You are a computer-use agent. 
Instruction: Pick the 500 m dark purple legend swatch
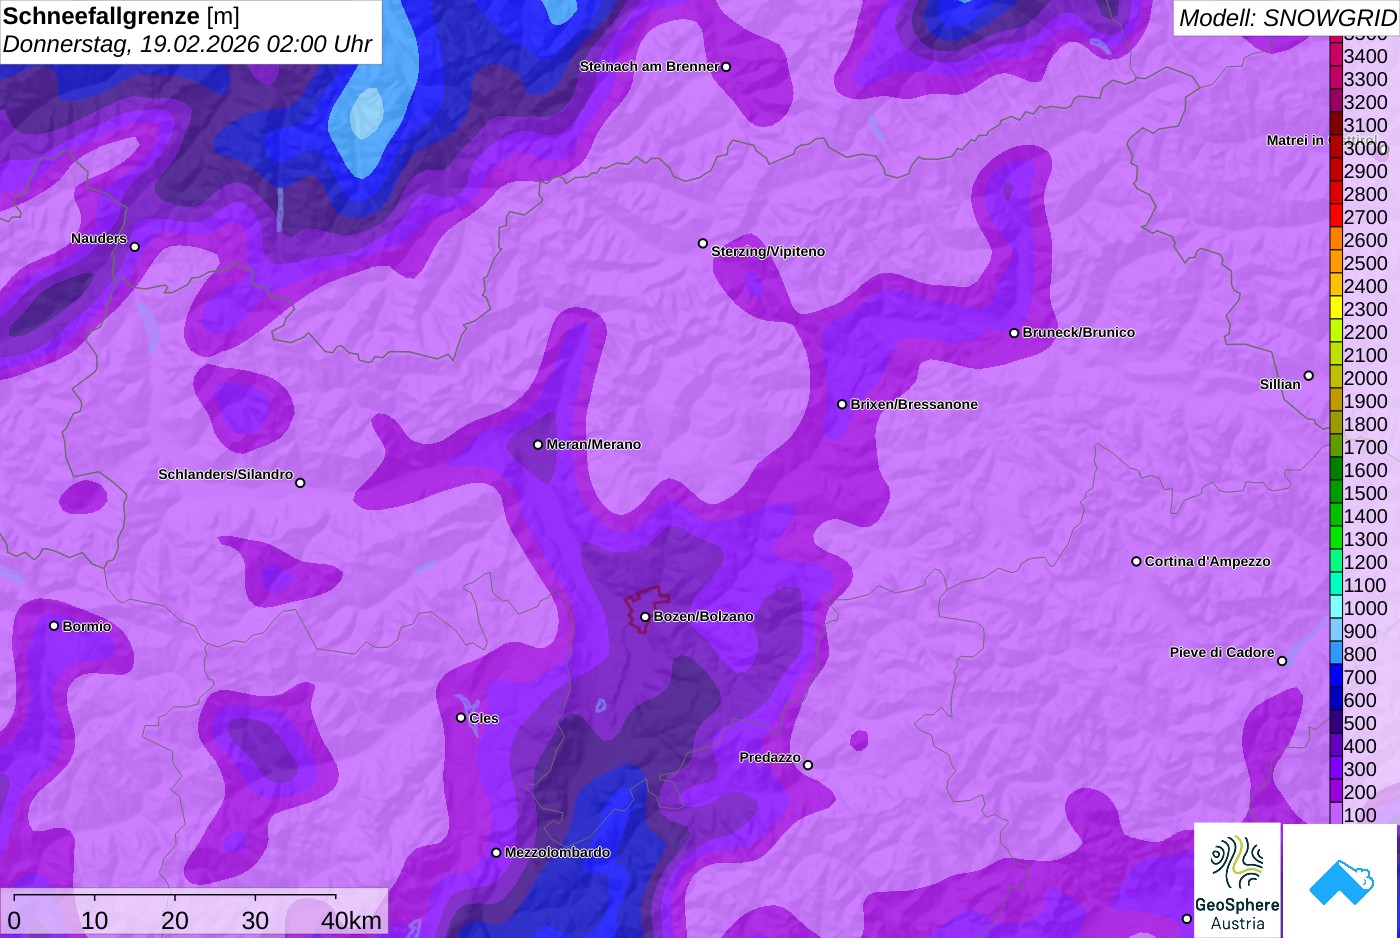click(1336, 723)
